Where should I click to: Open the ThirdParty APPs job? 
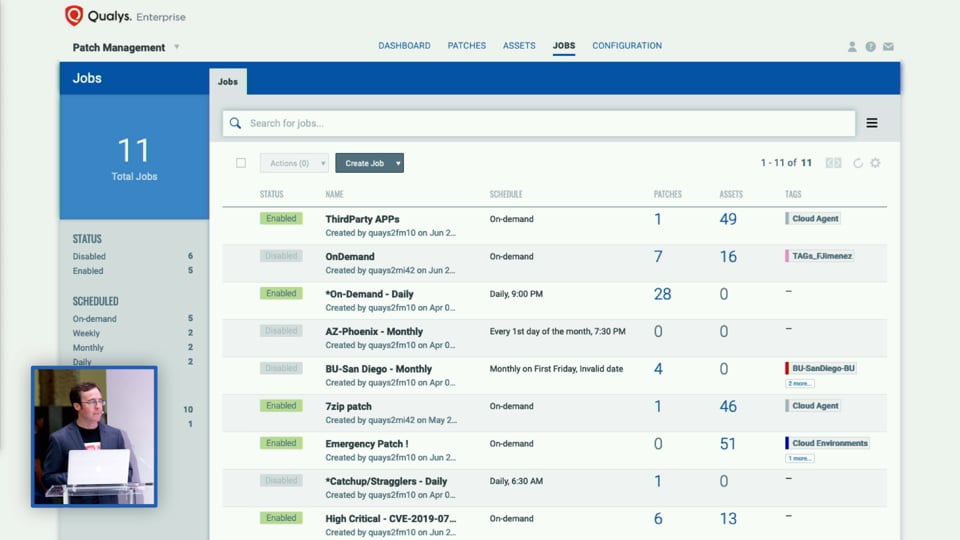click(362, 219)
